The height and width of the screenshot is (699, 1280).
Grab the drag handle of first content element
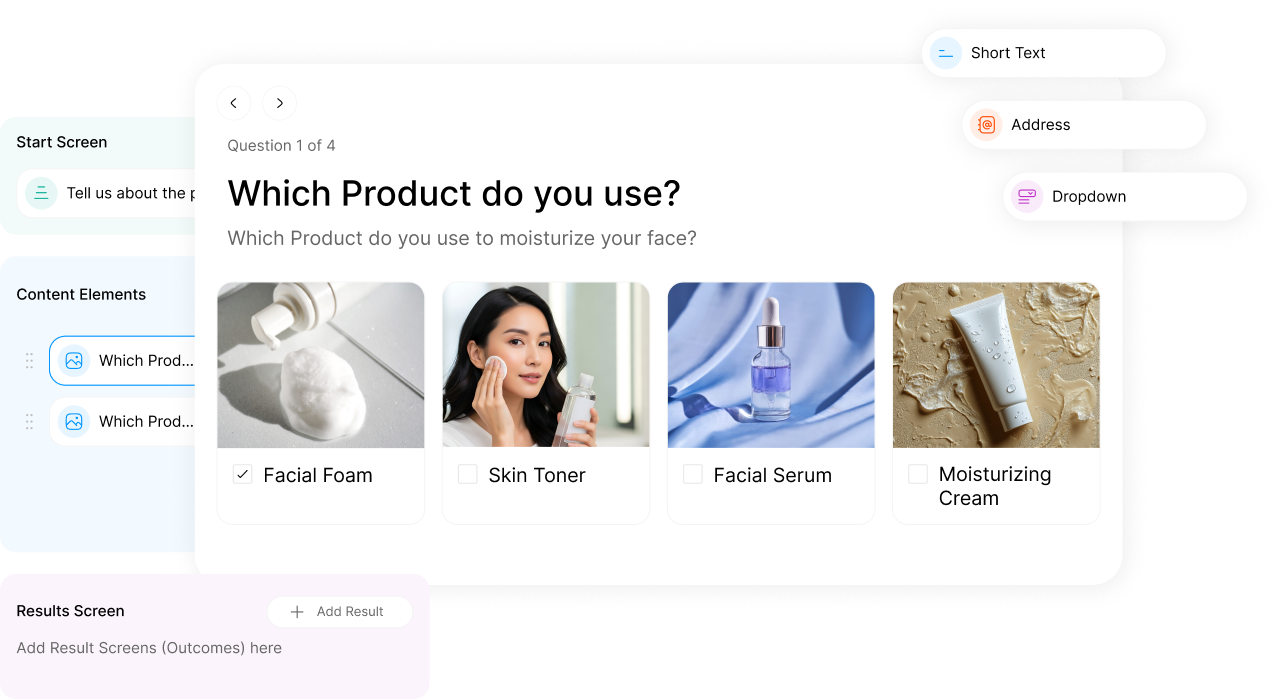[x=29, y=361]
